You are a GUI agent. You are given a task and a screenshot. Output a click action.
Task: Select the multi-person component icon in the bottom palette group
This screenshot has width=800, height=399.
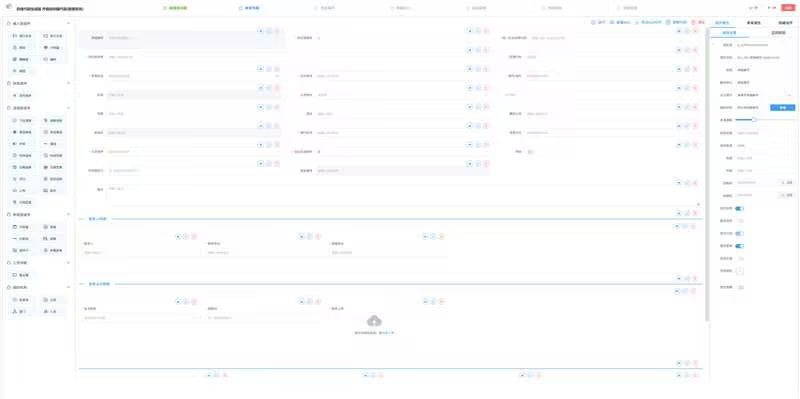pyautogui.click(x=46, y=311)
